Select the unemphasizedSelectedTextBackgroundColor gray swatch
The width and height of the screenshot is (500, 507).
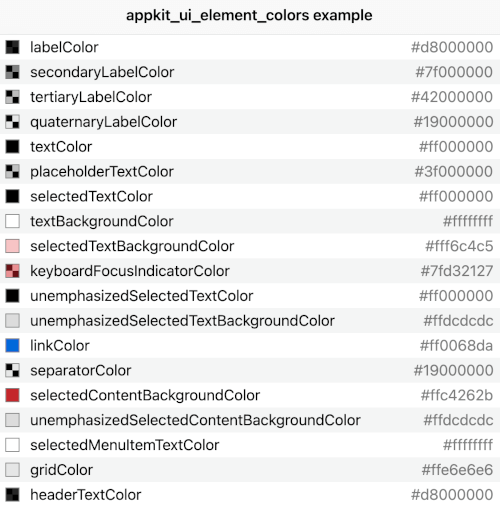click(x=12, y=321)
